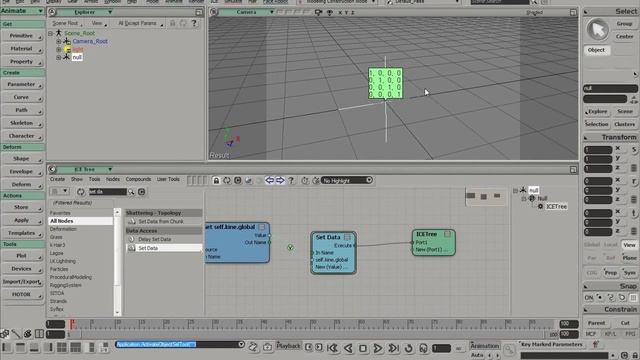The image size is (640, 360).
Task: Click the Skeleton button
Action: [x=22, y=123]
